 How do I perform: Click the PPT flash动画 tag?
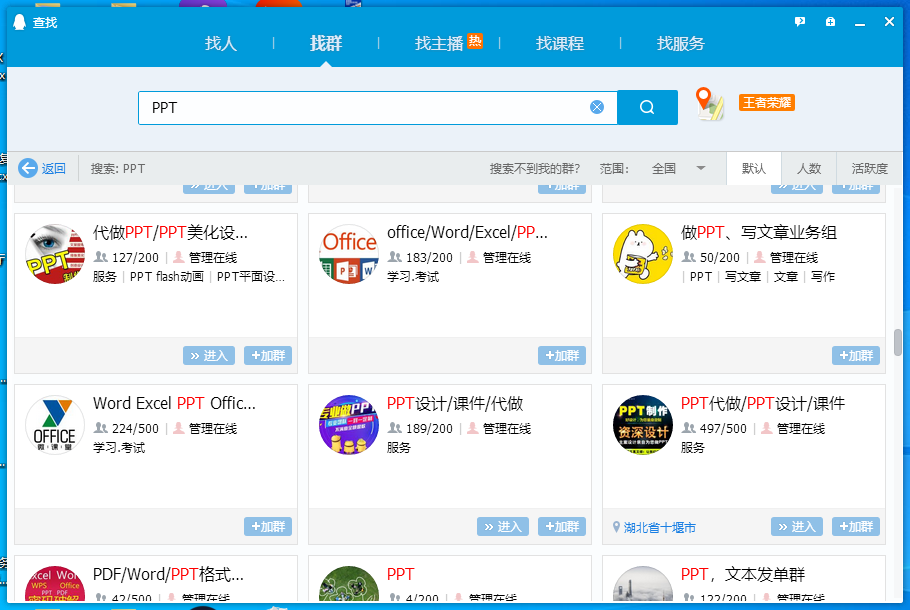167,277
